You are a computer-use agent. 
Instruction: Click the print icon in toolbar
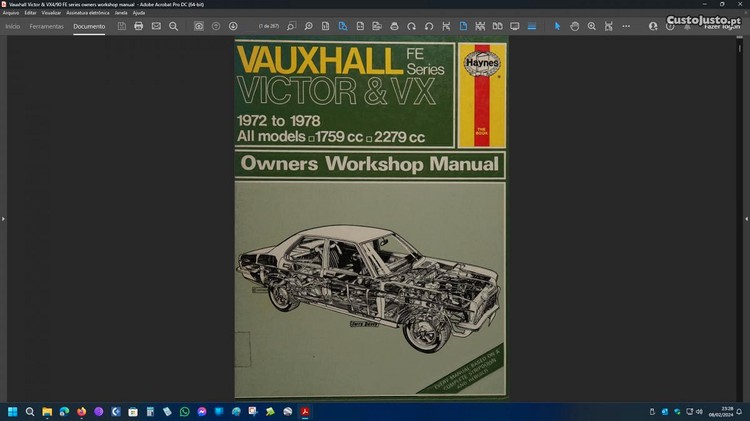click(139, 26)
